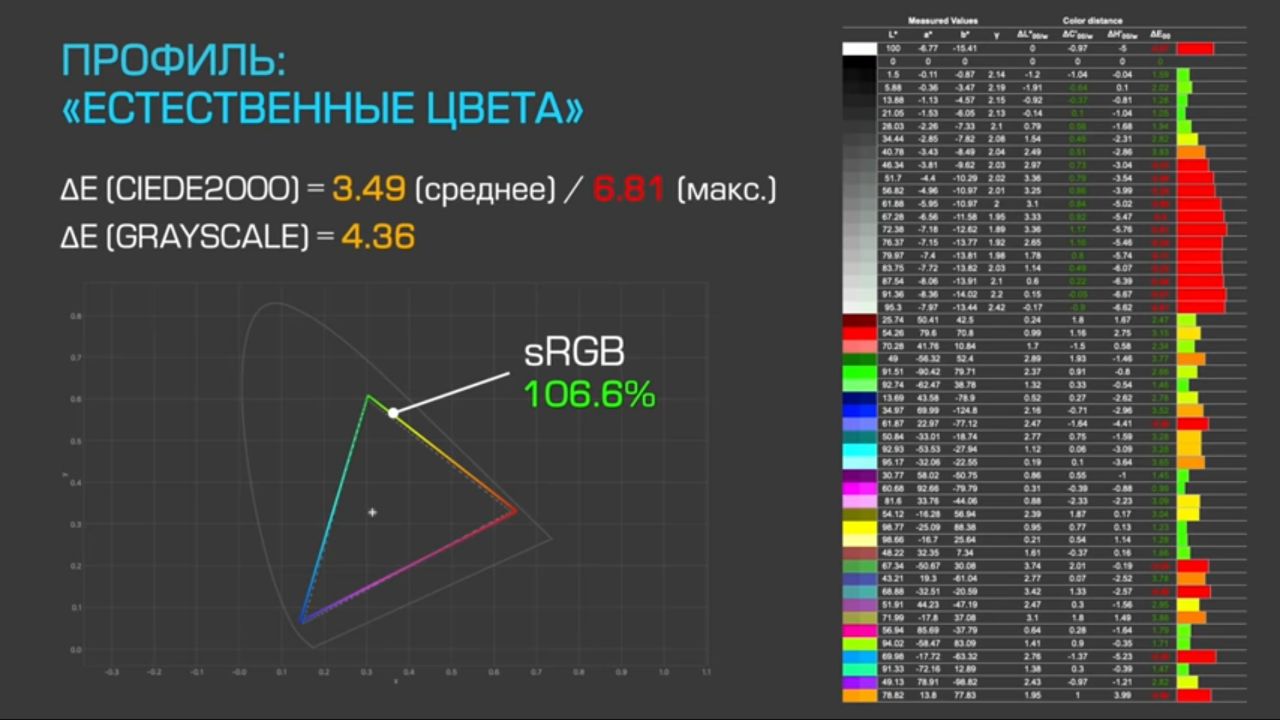Click the white dot marker on gamut edge
Viewport: 1280px width, 720px height.
[x=393, y=412]
